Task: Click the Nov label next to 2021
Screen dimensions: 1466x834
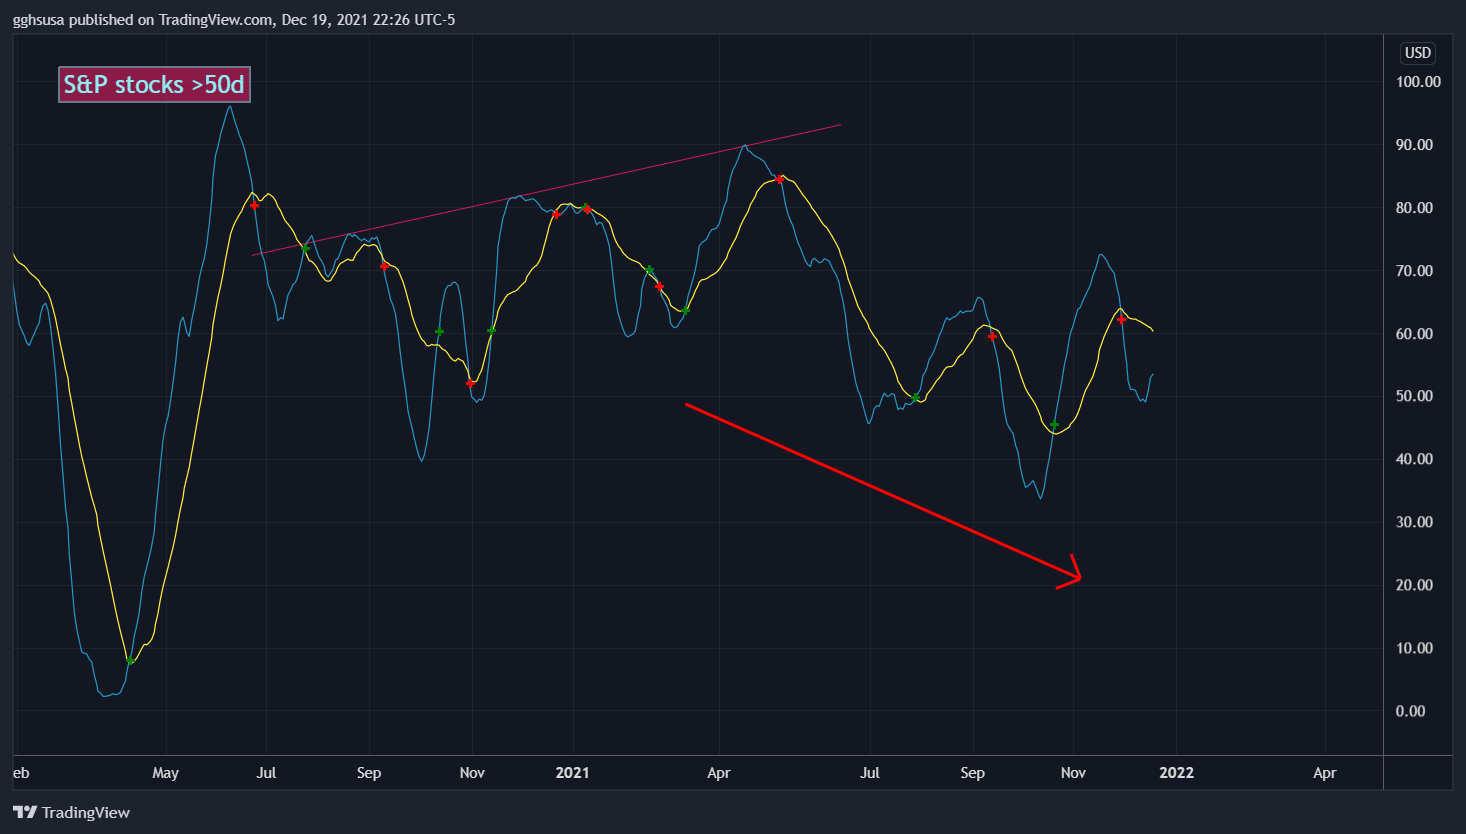Action: pos(472,773)
